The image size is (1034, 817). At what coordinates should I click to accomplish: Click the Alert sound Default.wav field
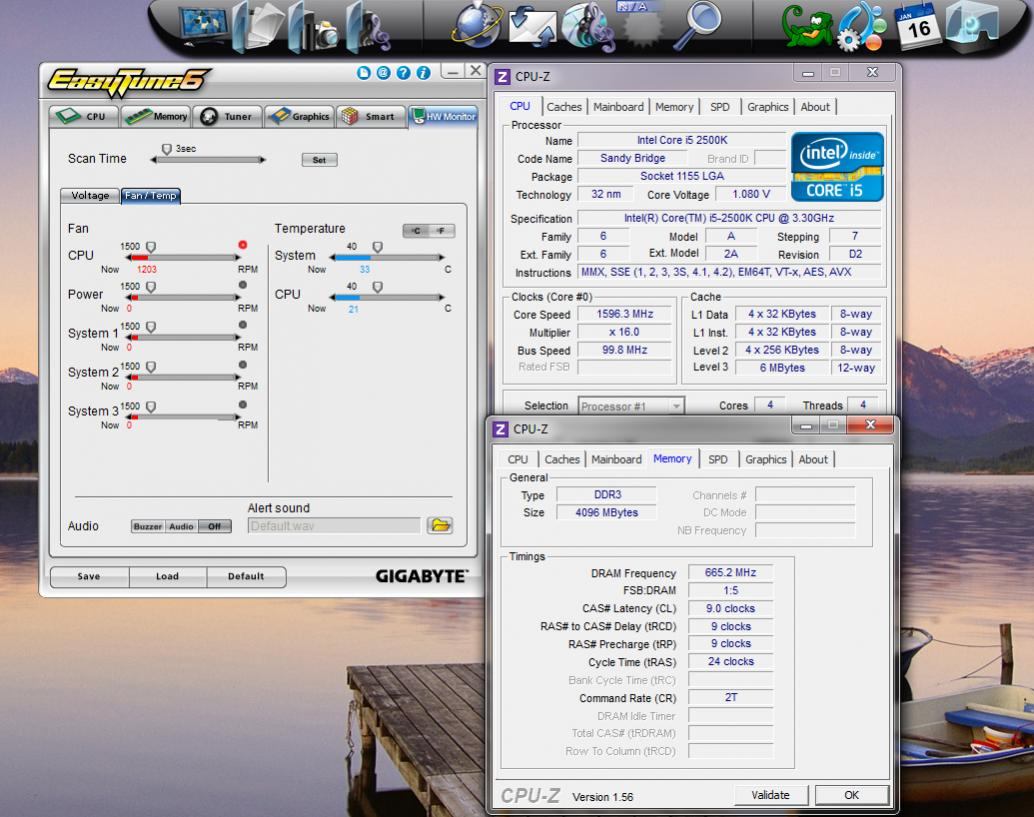pos(334,526)
